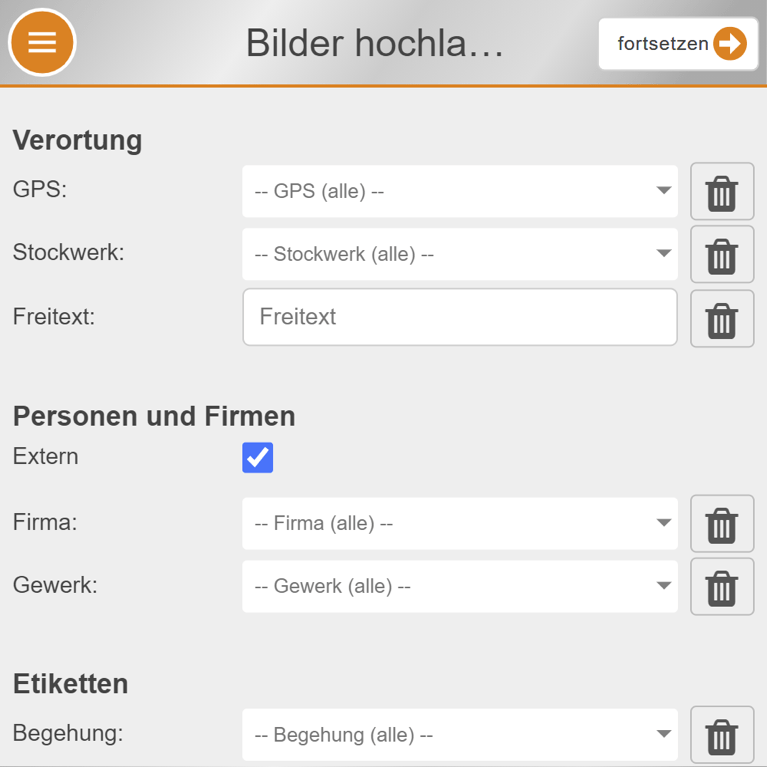Reset the Firma filter using trash icon

[722, 524]
